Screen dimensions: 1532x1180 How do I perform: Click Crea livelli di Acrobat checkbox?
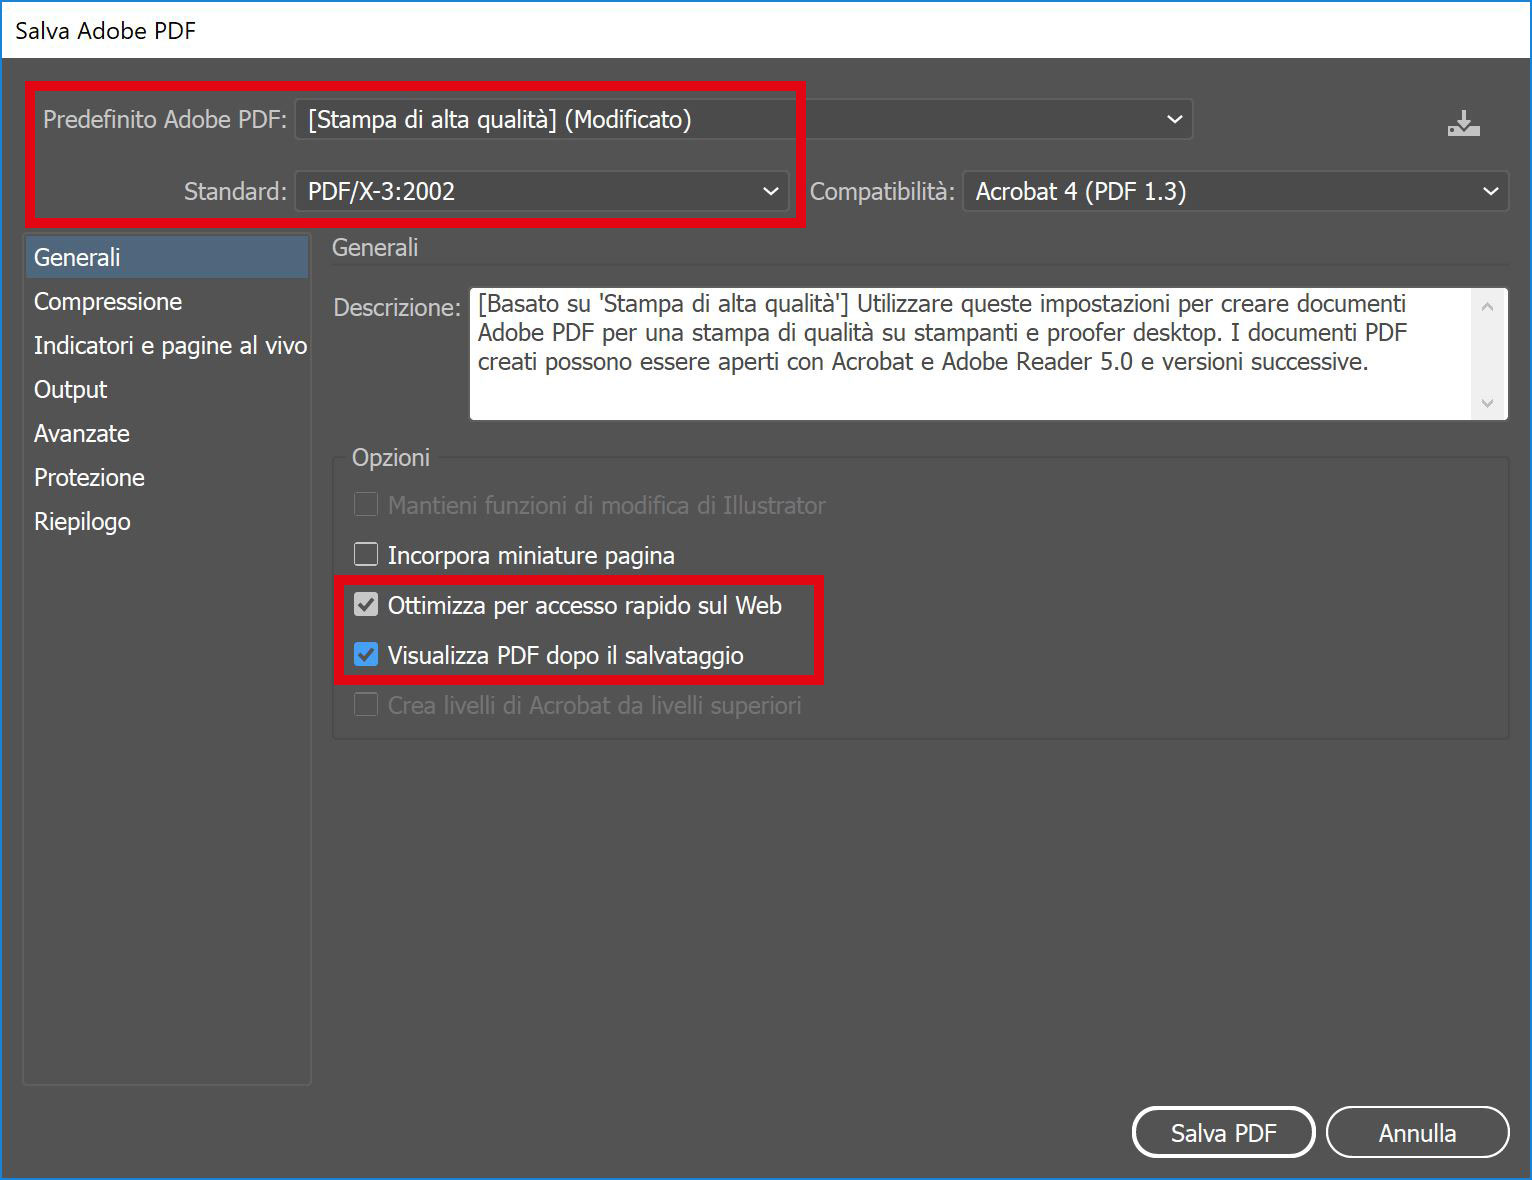pos(366,704)
